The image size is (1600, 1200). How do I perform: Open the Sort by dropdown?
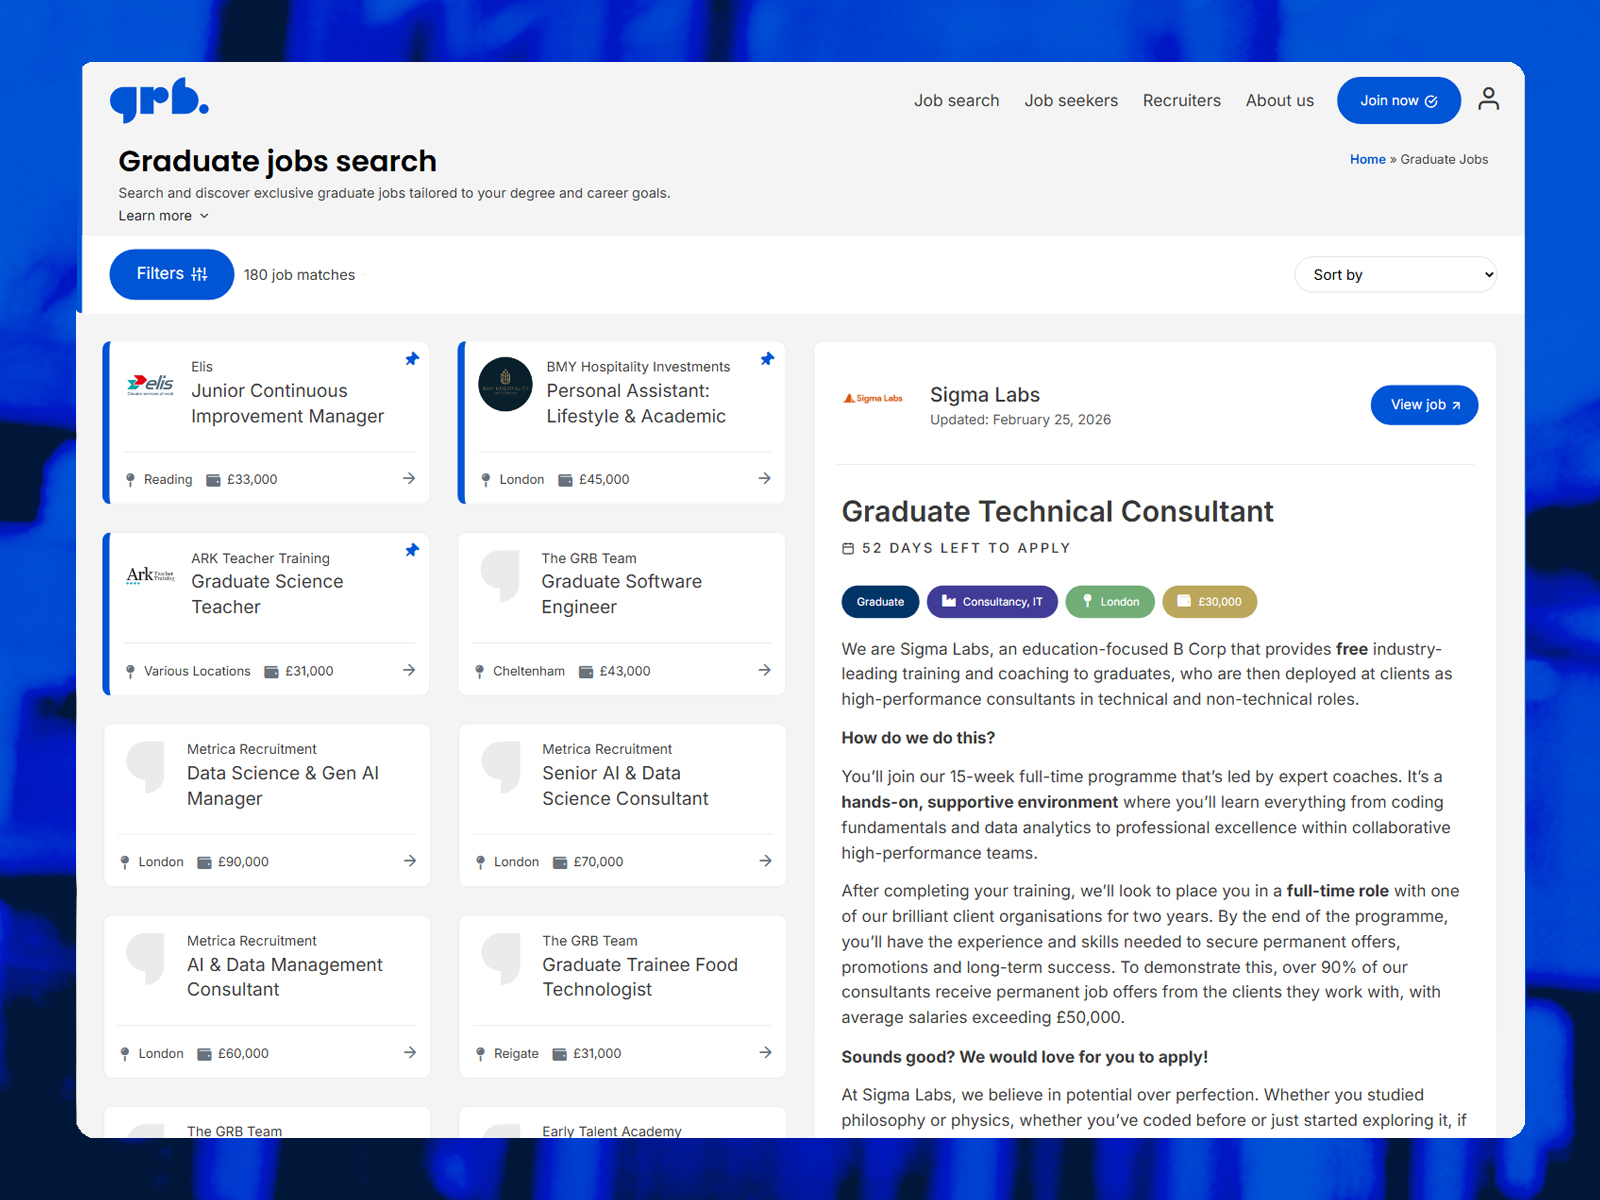1395,275
